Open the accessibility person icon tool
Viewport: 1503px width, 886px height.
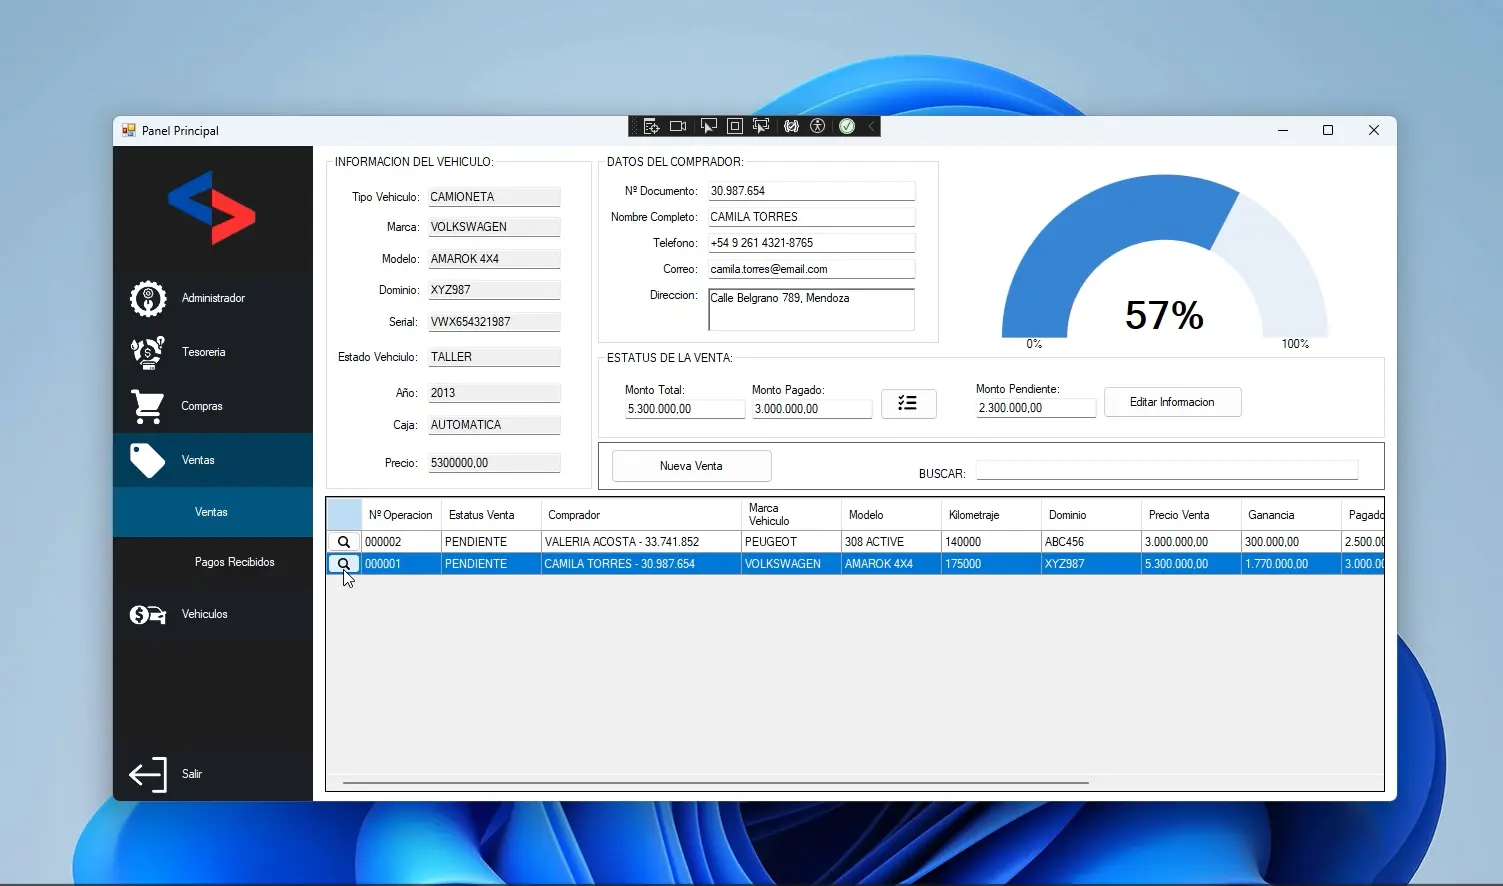coord(818,126)
